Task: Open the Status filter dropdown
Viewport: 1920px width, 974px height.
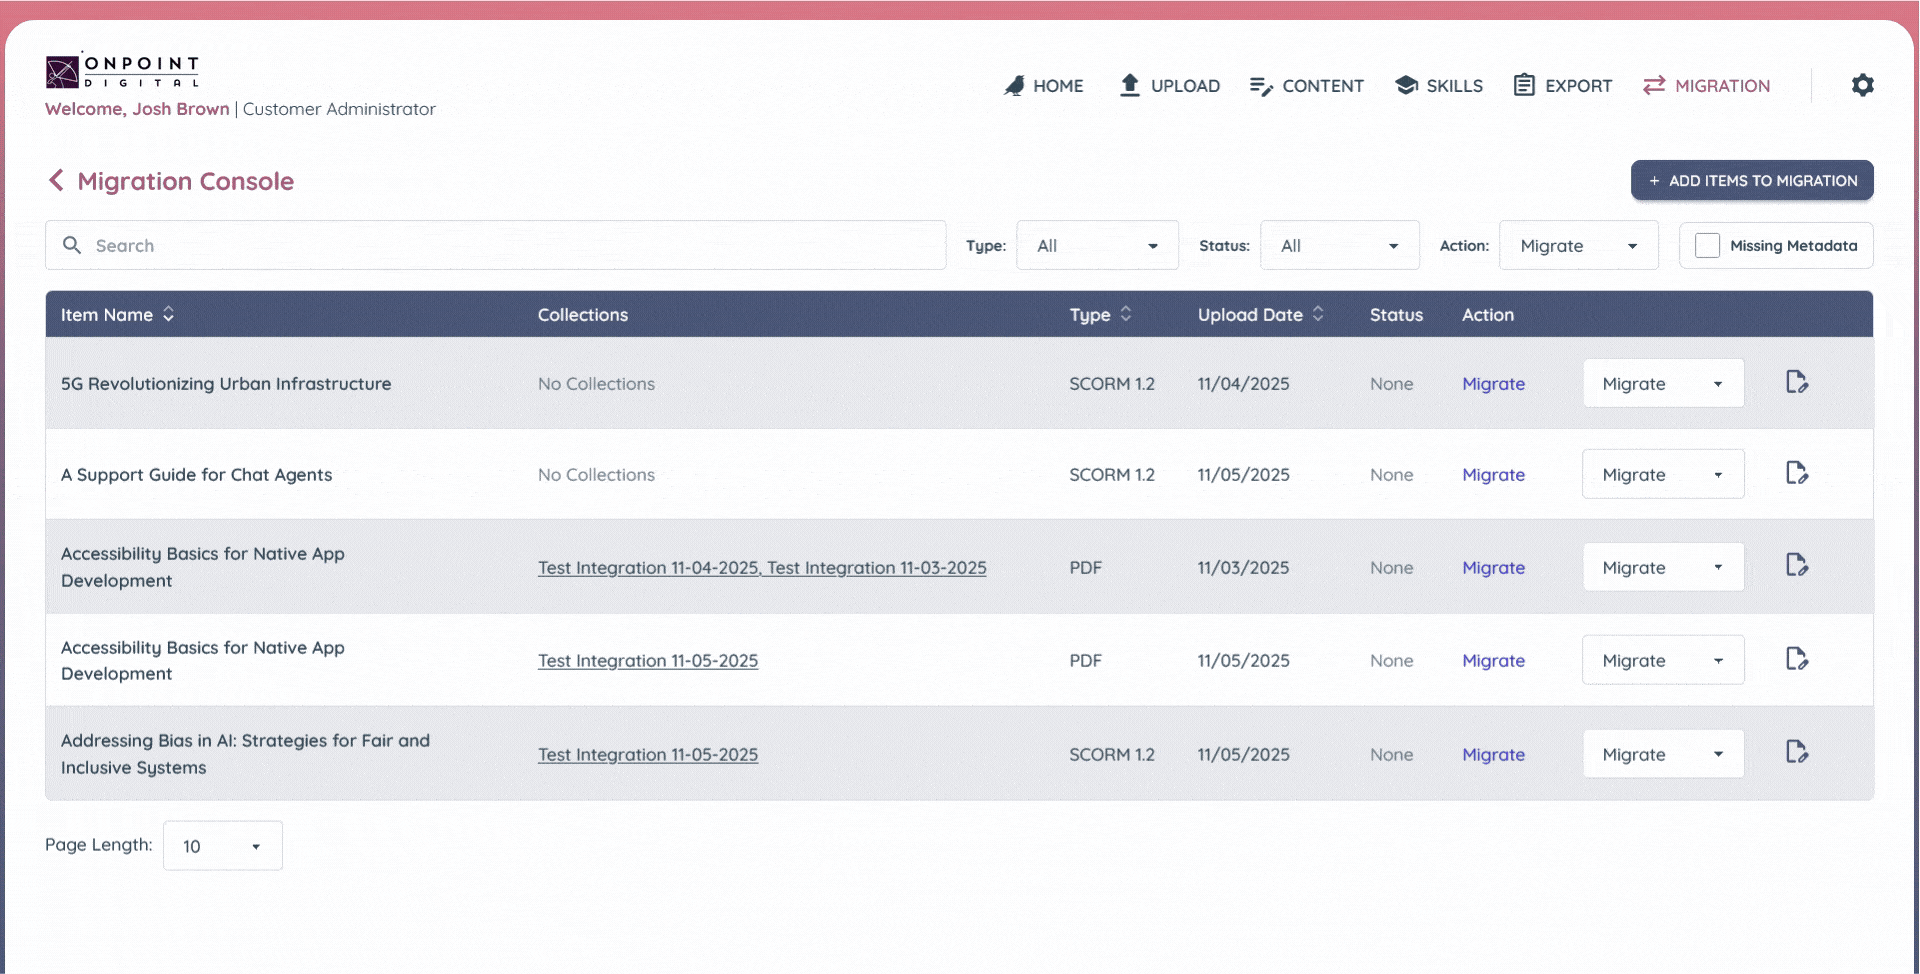Action: point(1339,246)
